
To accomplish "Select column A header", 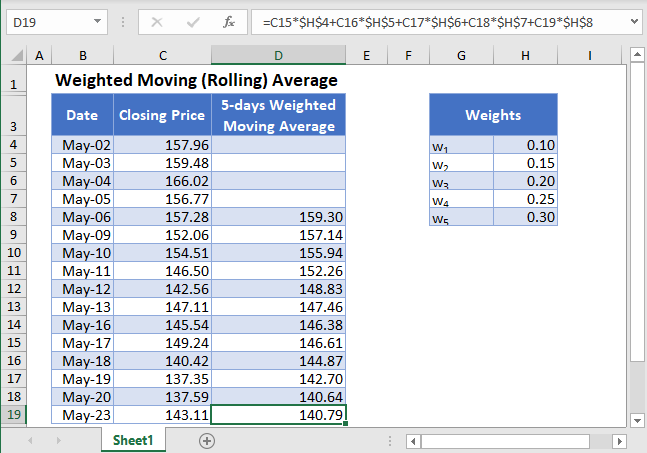I will click(x=39, y=55).
